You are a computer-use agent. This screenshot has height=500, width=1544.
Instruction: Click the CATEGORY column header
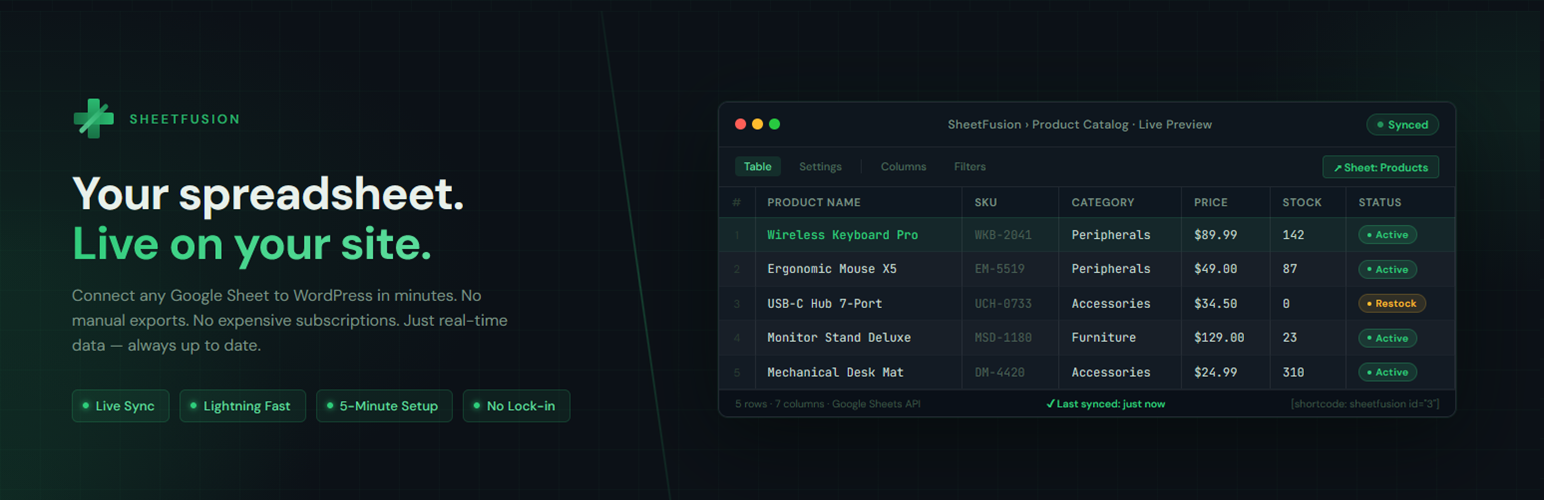pyautogui.click(x=1103, y=202)
